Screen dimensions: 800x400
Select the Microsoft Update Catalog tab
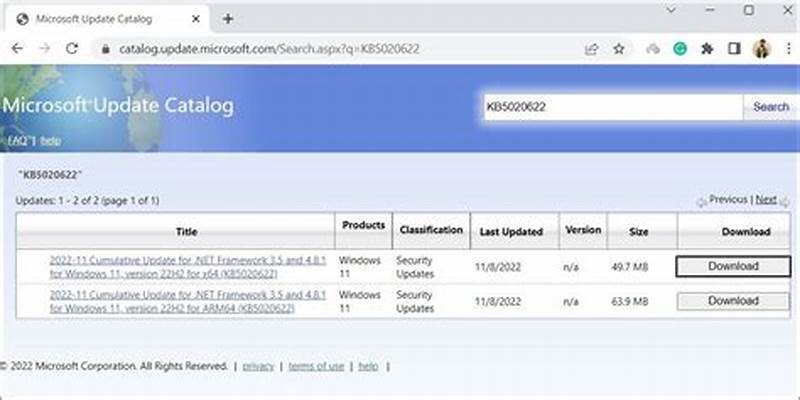108,19
